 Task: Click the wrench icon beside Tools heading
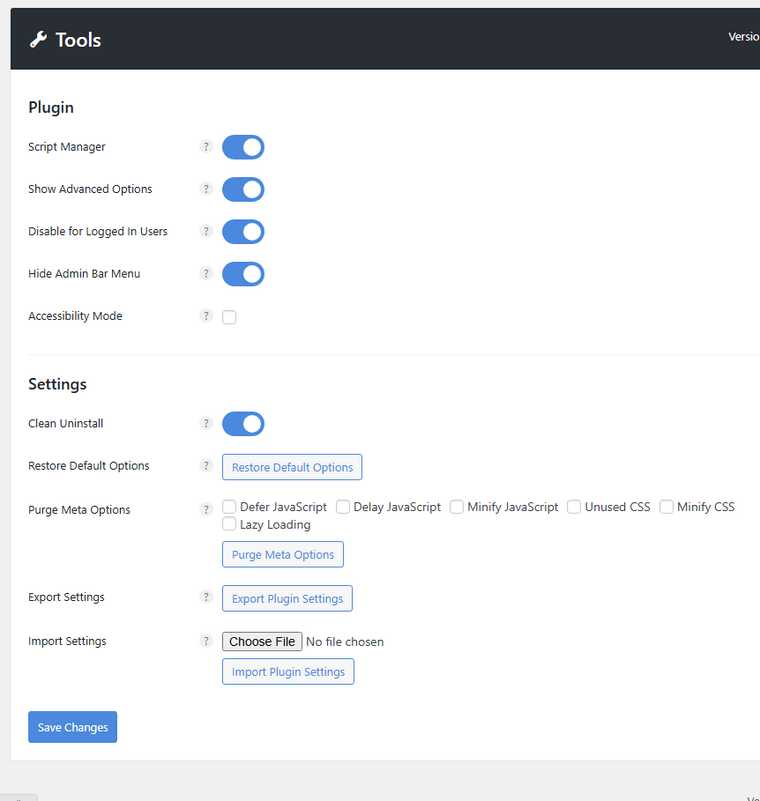(38, 39)
